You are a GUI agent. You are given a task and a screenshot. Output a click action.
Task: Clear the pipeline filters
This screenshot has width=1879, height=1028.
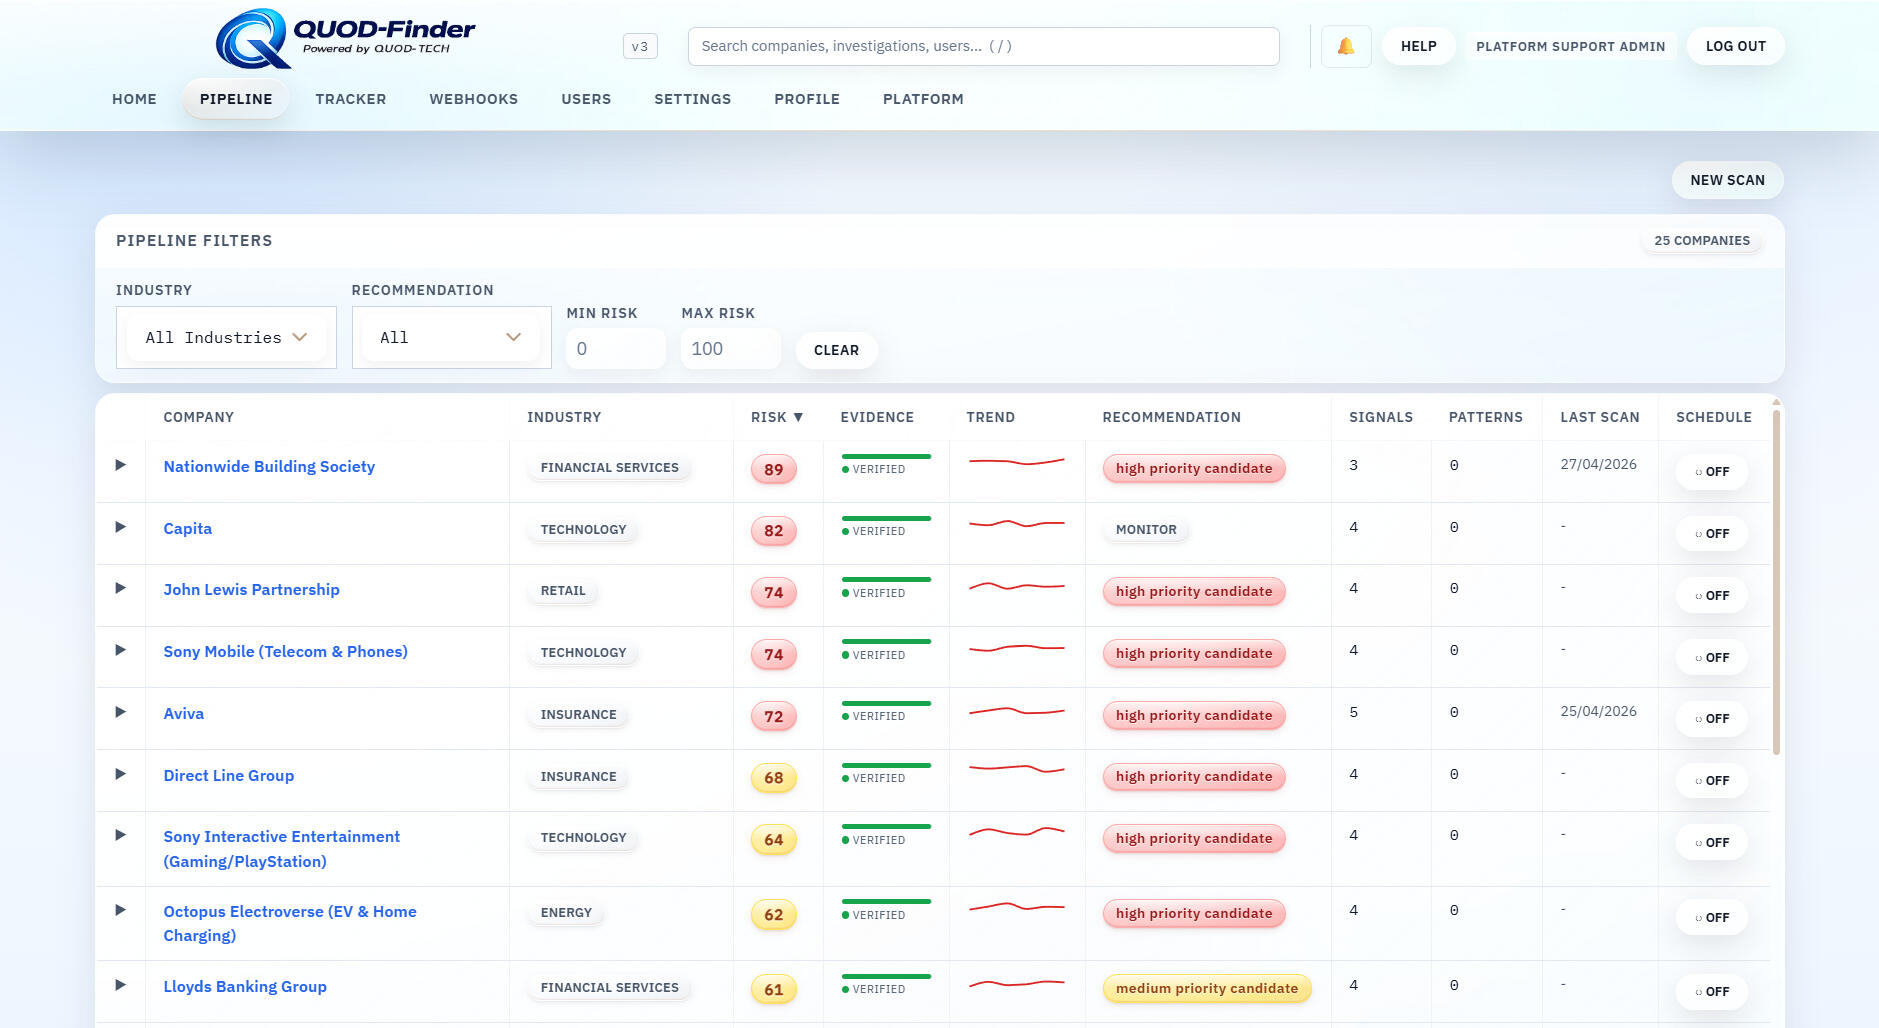836,350
